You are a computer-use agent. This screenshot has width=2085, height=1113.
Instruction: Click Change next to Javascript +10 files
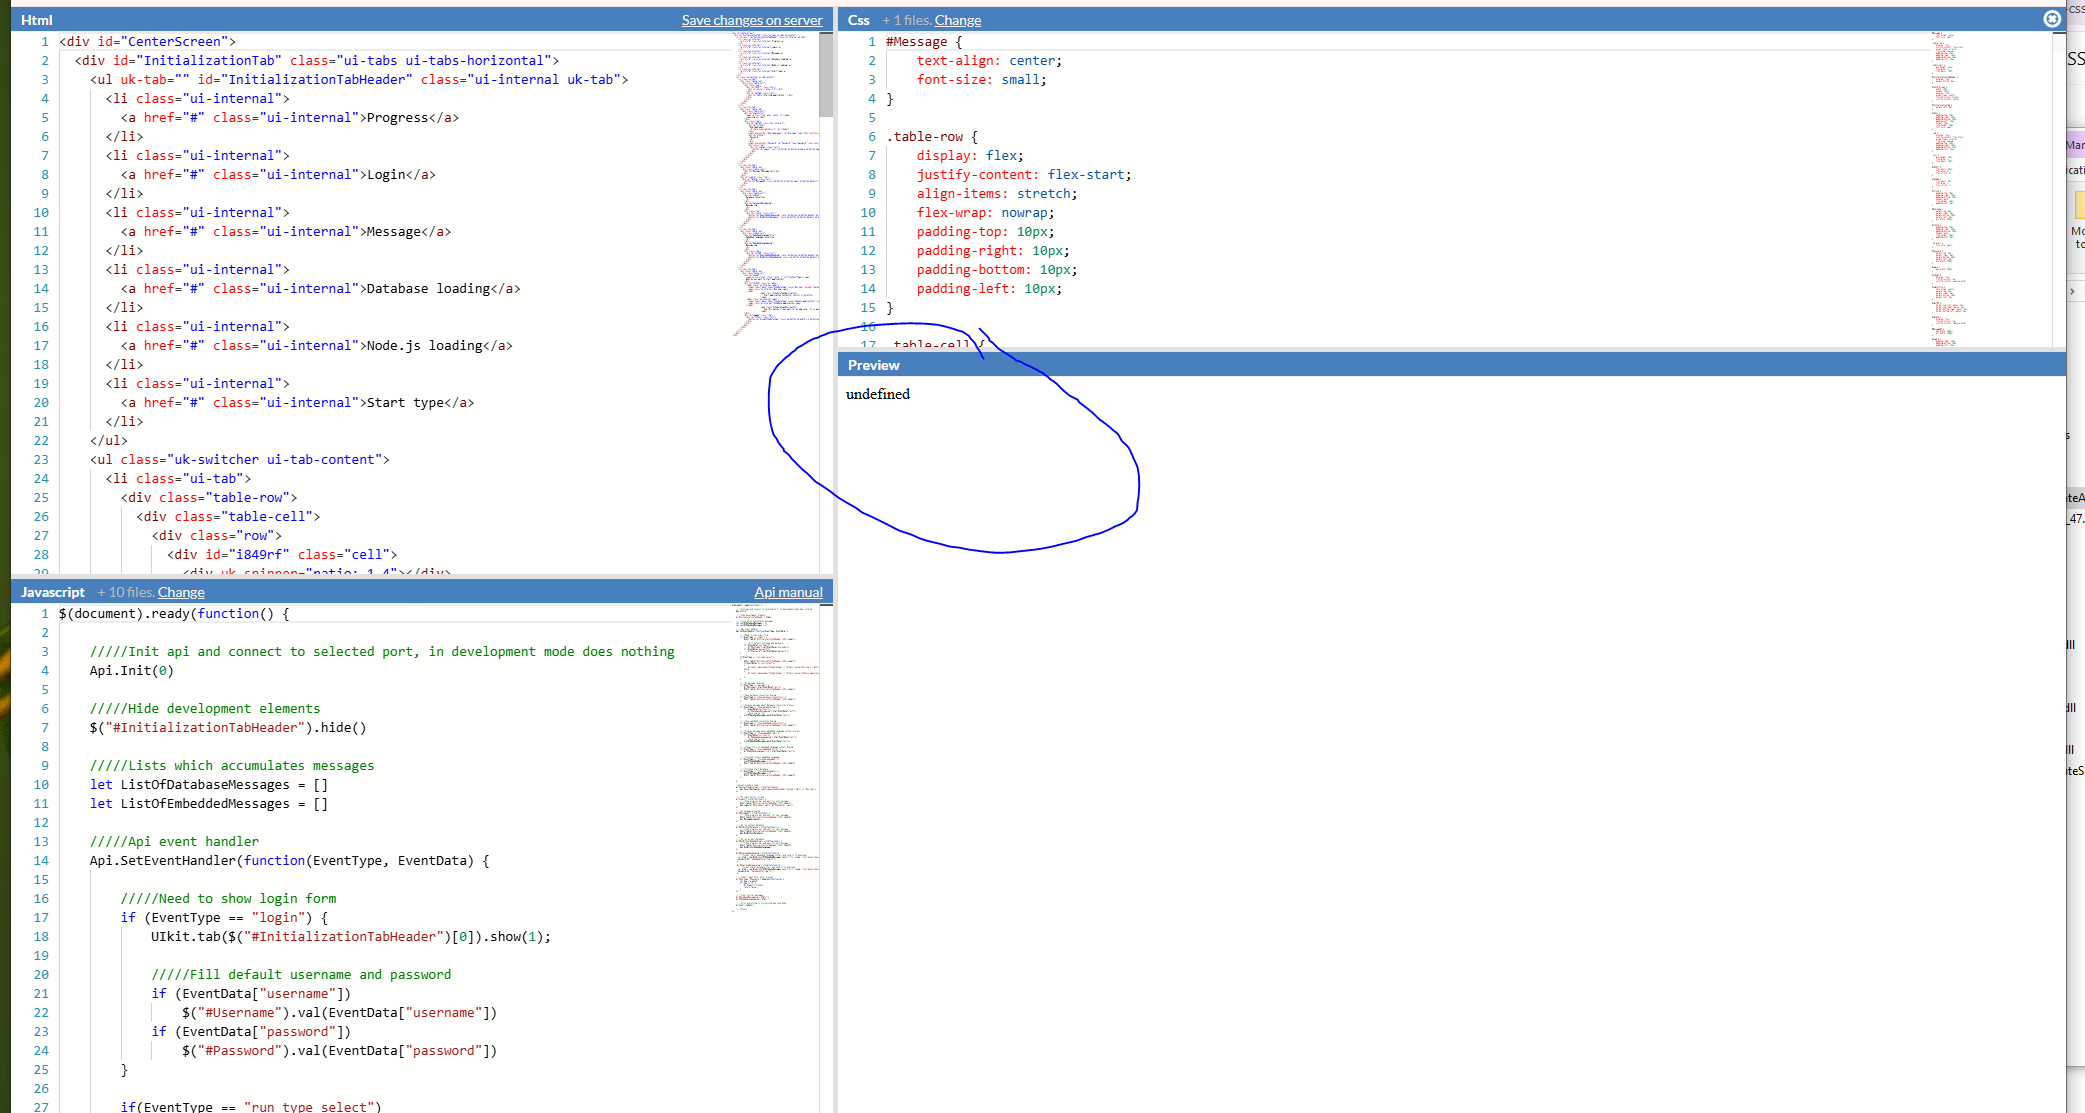[181, 592]
